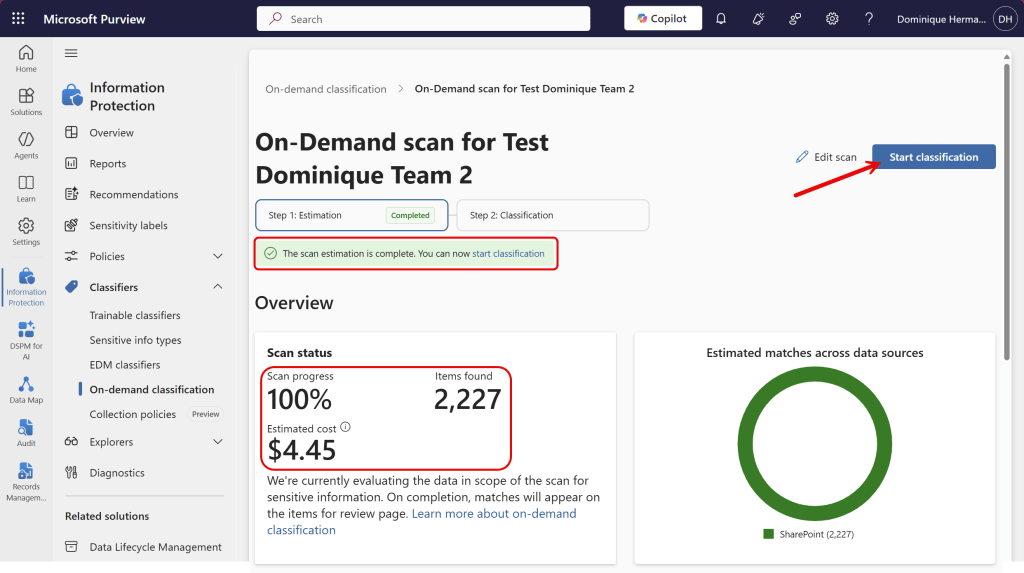Open Settings gear in top bar
The width and height of the screenshot is (1024, 573).
[x=832, y=19]
